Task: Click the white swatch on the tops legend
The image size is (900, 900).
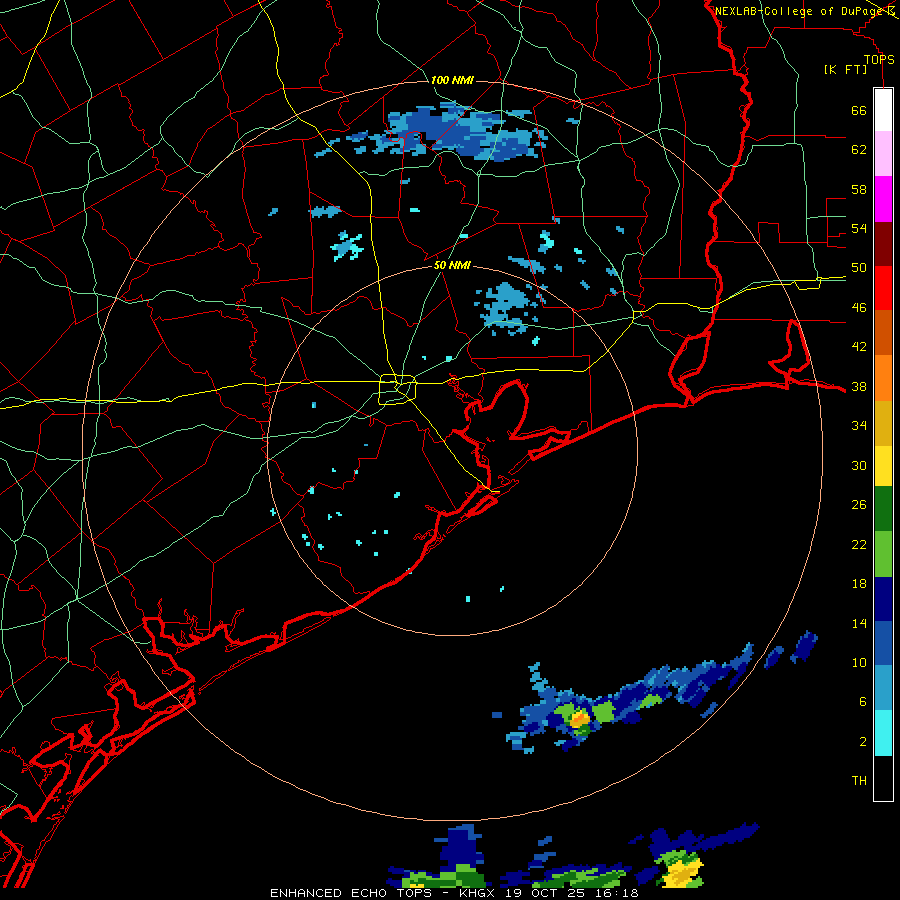Action: tap(883, 110)
